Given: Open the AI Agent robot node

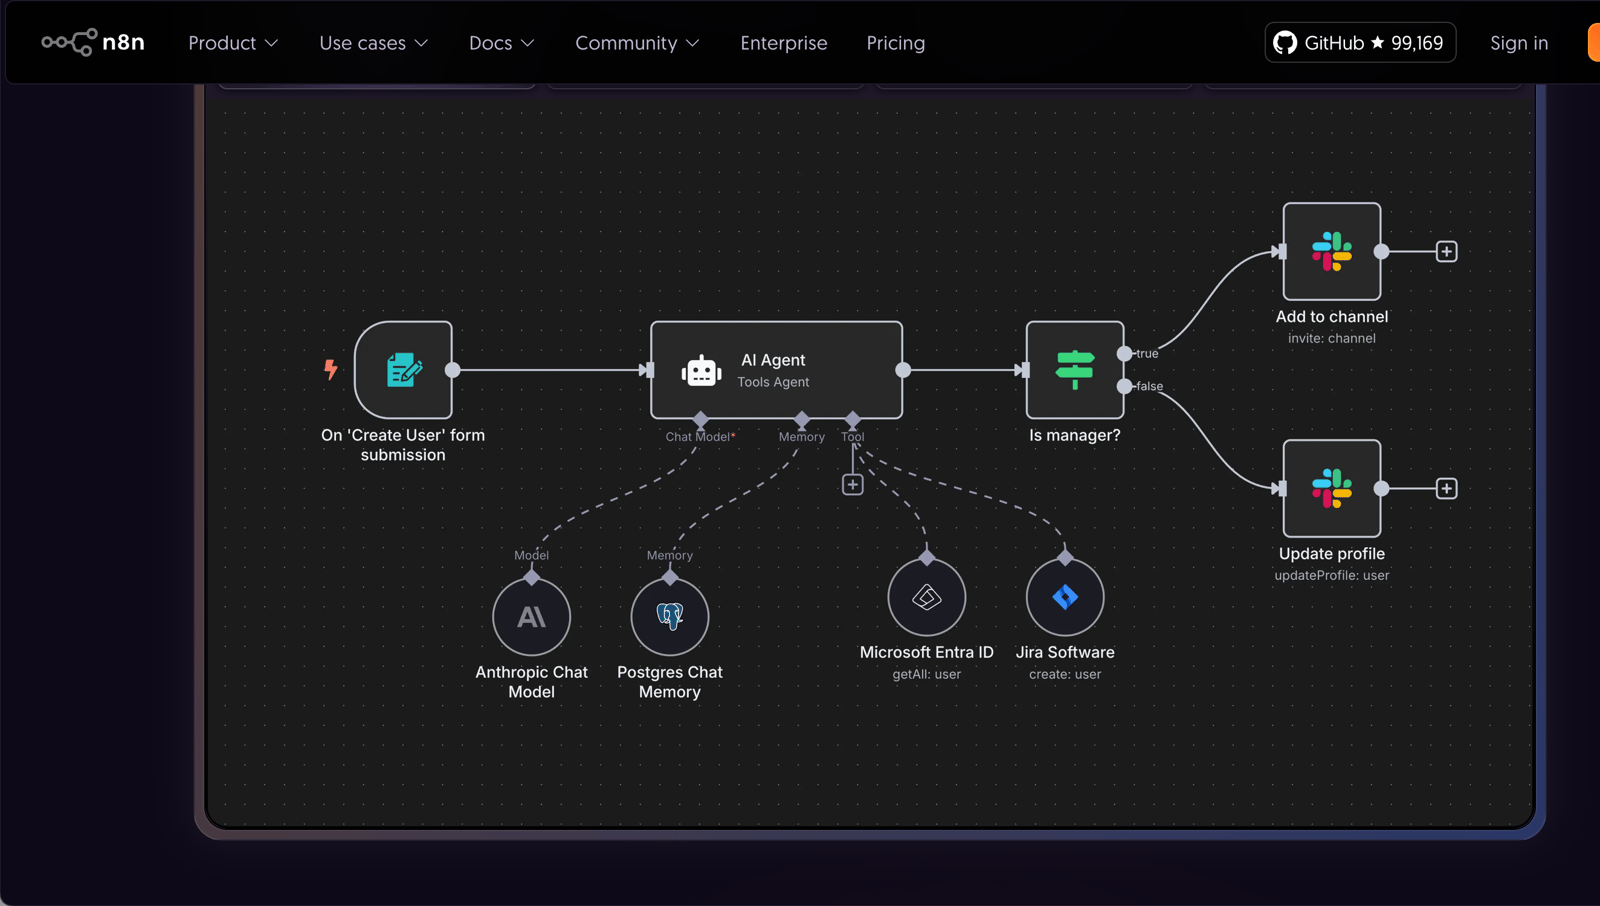Looking at the screenshot, I should (776, 370).
